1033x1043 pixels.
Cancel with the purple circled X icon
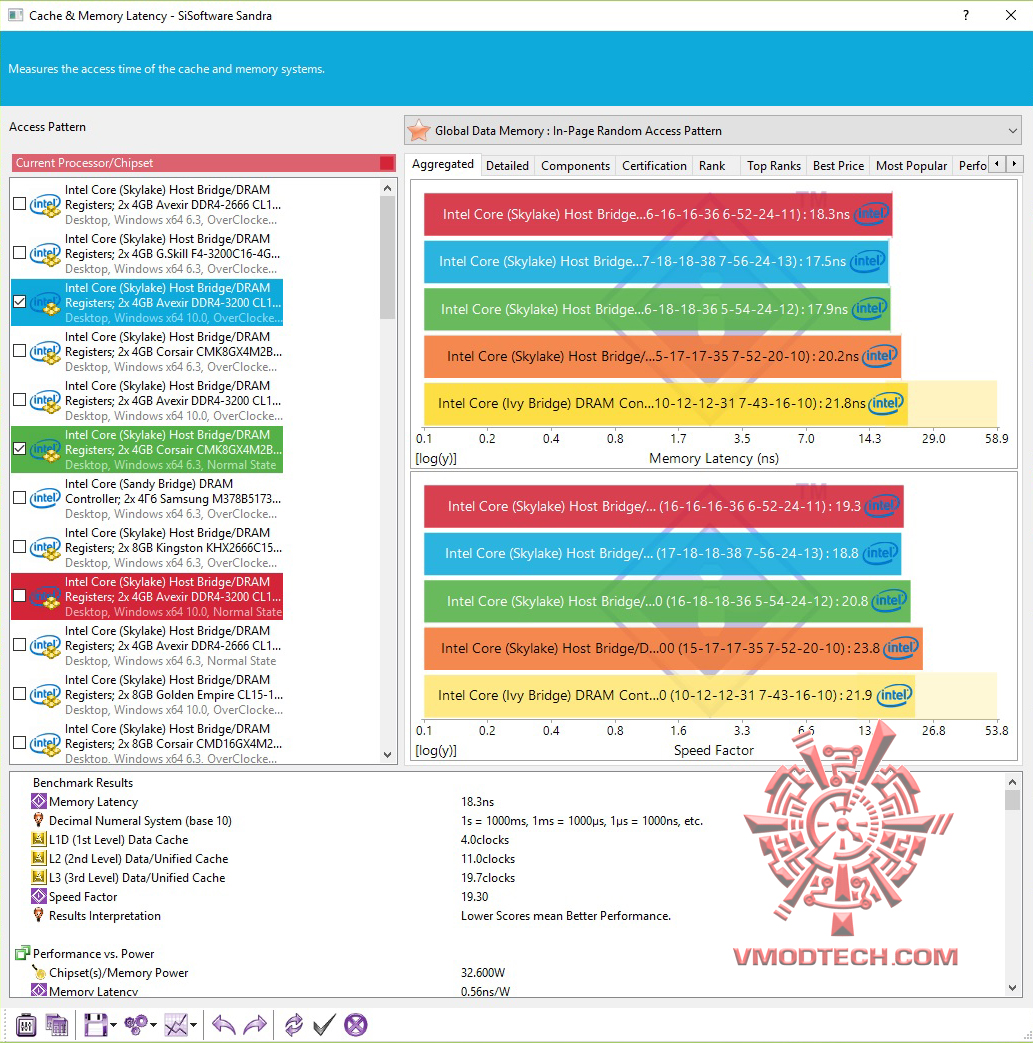pos(356,1024)
